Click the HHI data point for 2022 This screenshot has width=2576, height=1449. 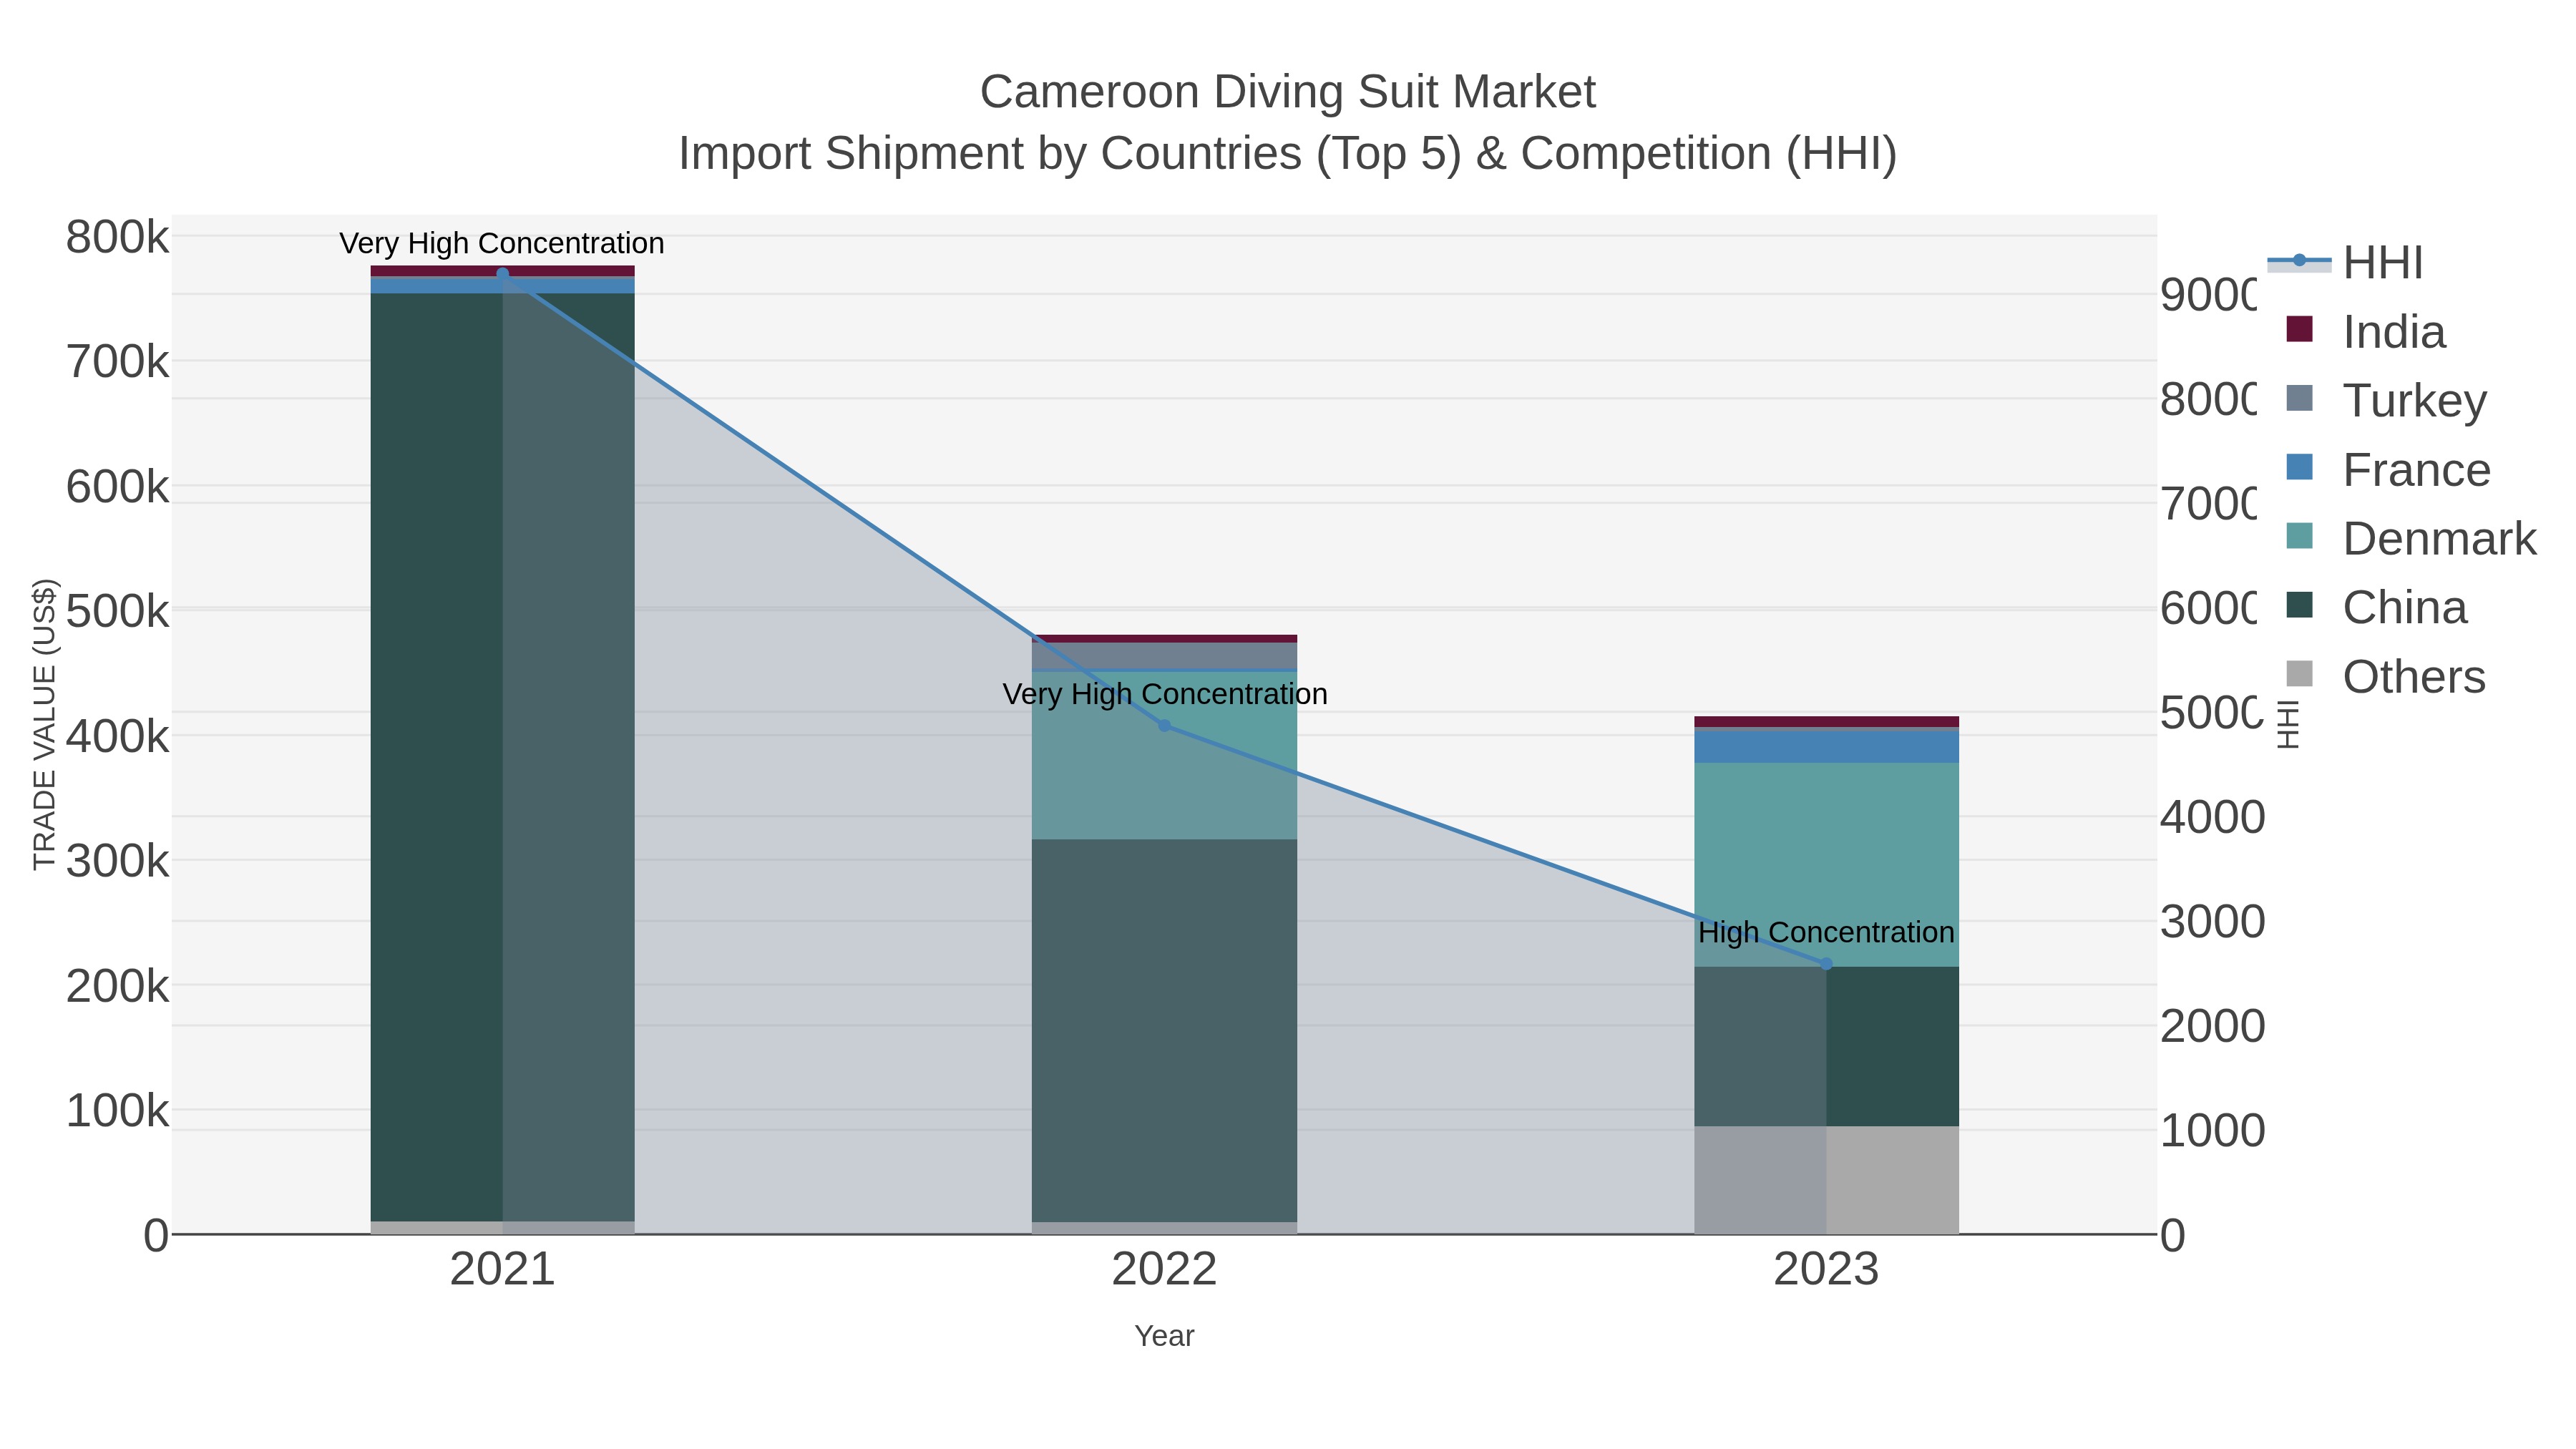point(1164,725)
